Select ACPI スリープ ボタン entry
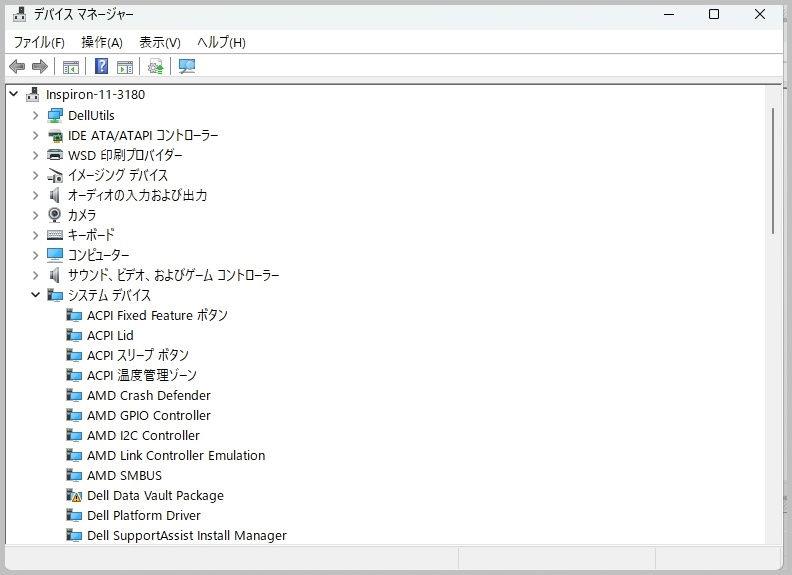 tap(138, 355)
